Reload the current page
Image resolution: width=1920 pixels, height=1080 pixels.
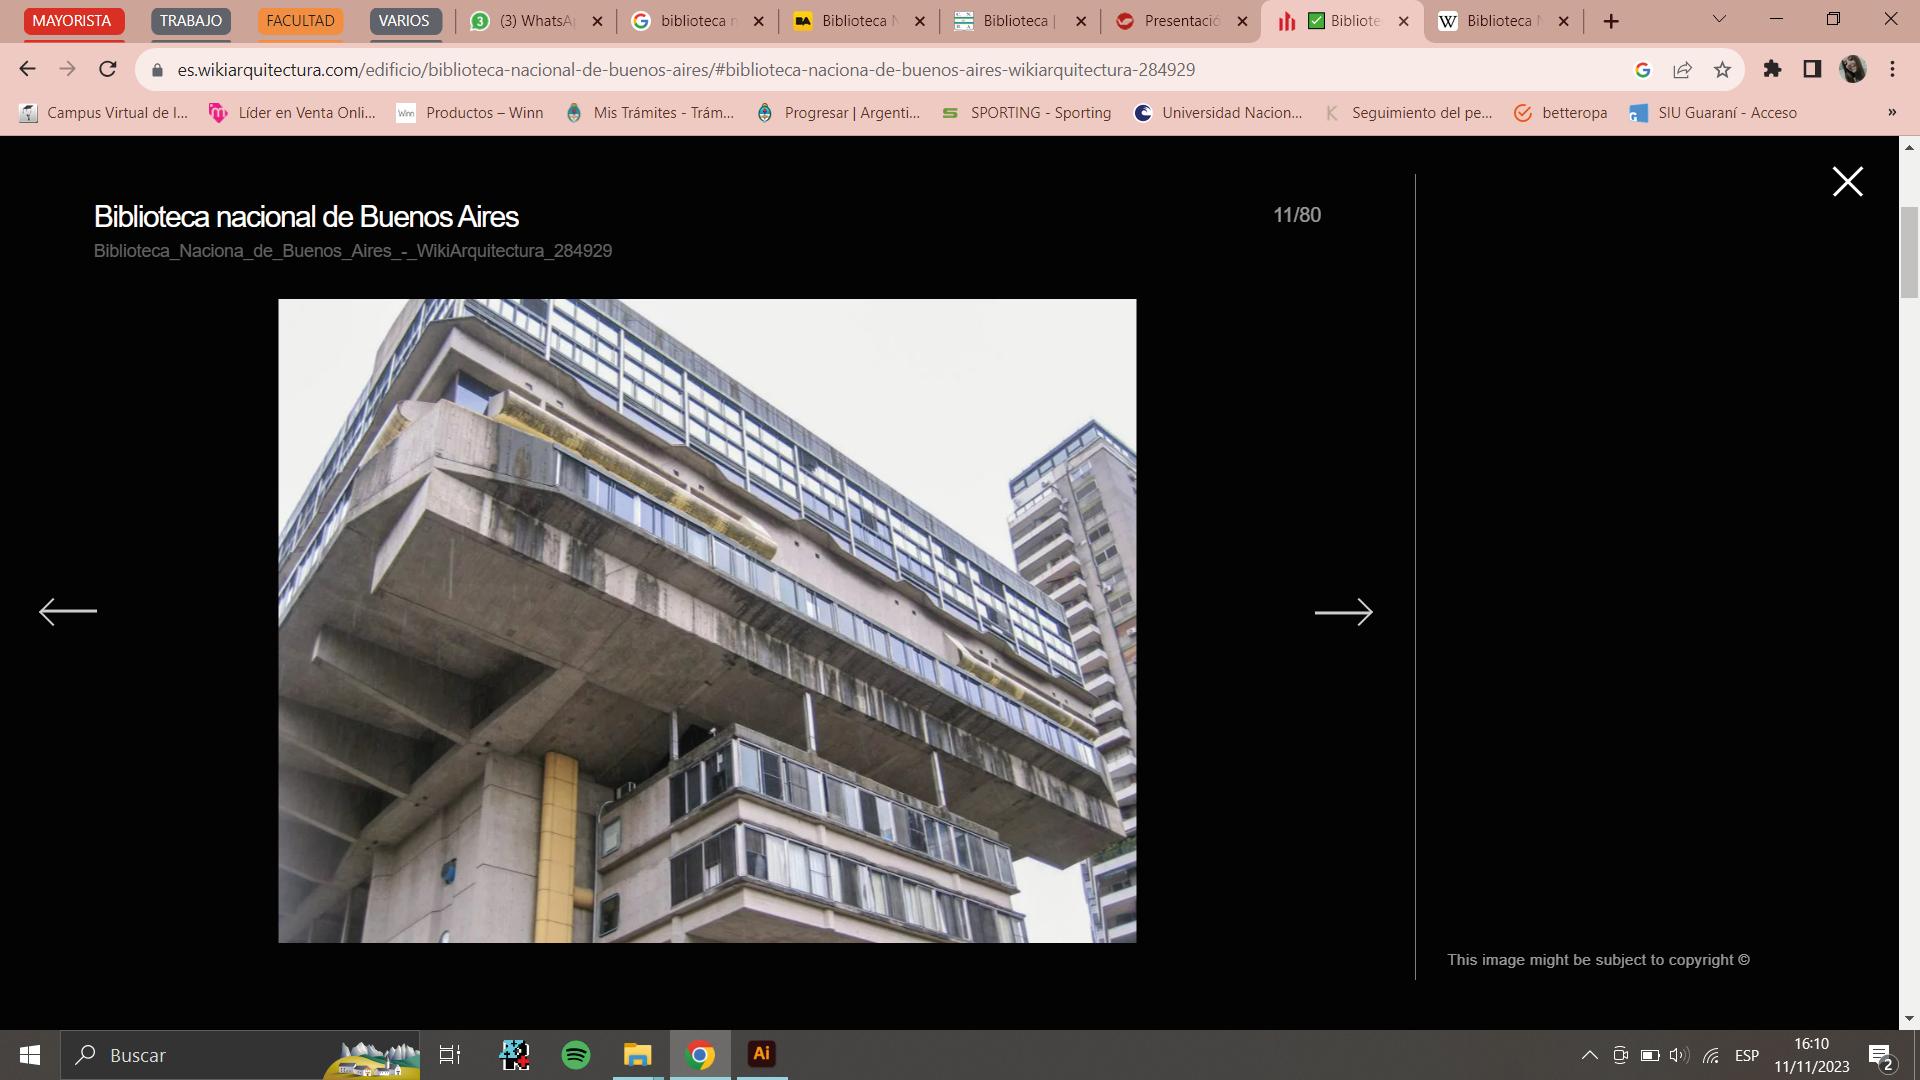108,69
